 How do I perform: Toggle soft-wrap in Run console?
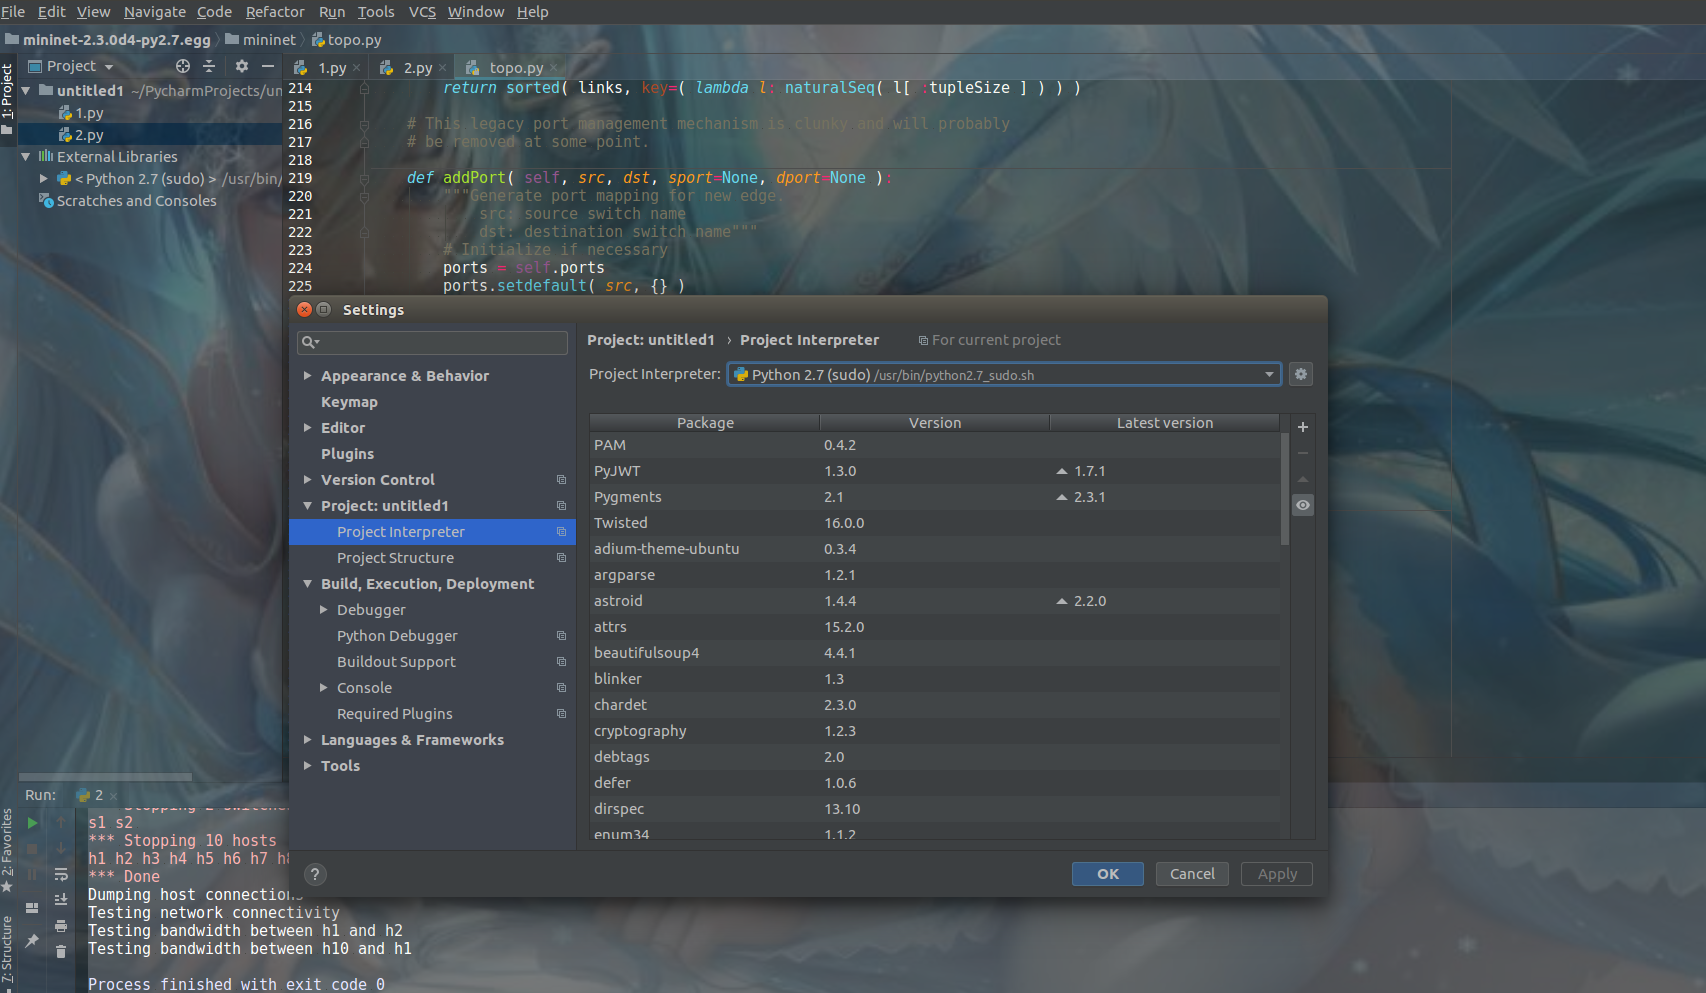(x=61, y=874)
